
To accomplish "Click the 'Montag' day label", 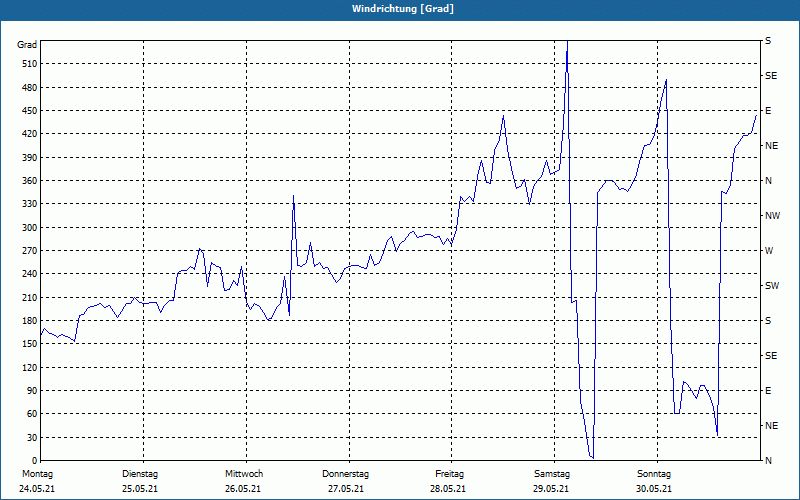I will click(37, 474).
